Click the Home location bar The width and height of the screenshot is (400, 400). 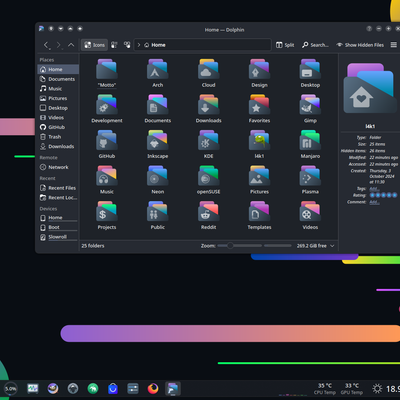pyautogui.click(x=203, y=45)
